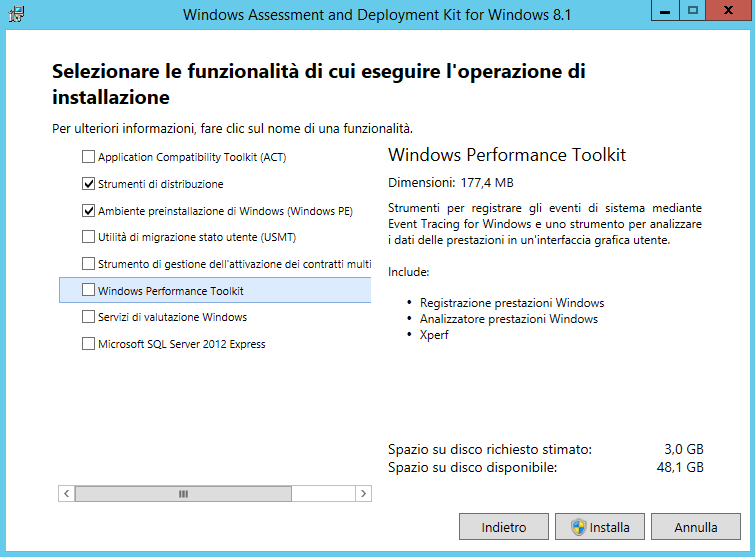This screenshot has height=557, width=755.
Task: Tick the Utilità di migrazione stato utente checkbox
Action: click(89, 238)
